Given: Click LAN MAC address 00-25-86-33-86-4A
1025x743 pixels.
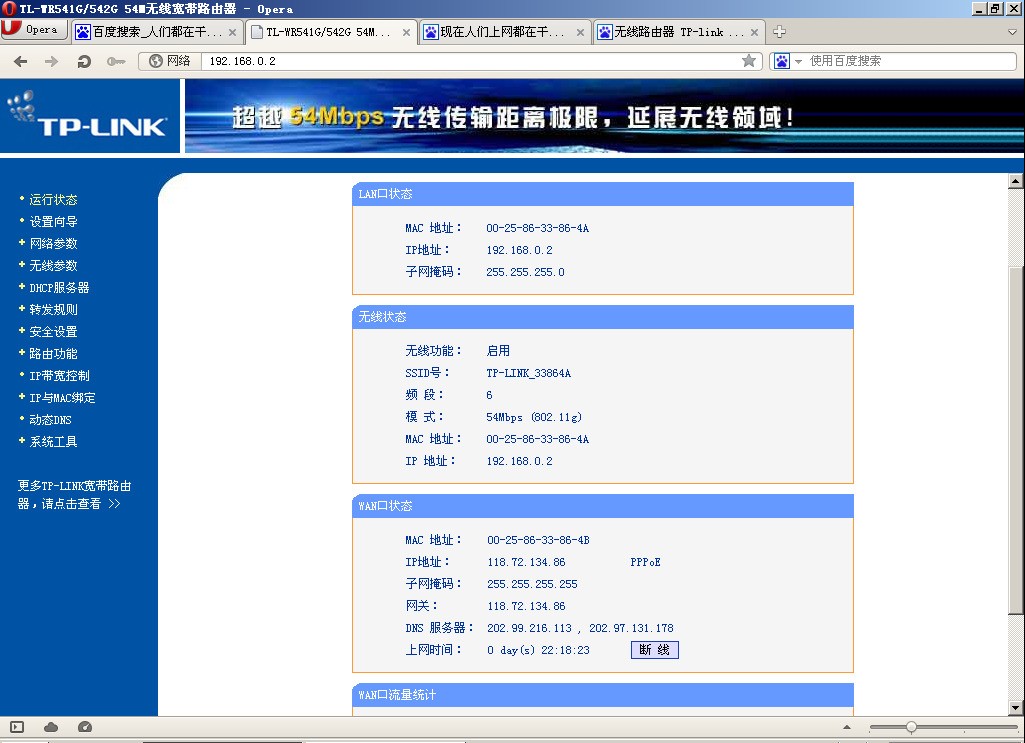Looking at the screenshot, I should pos(537,228).
